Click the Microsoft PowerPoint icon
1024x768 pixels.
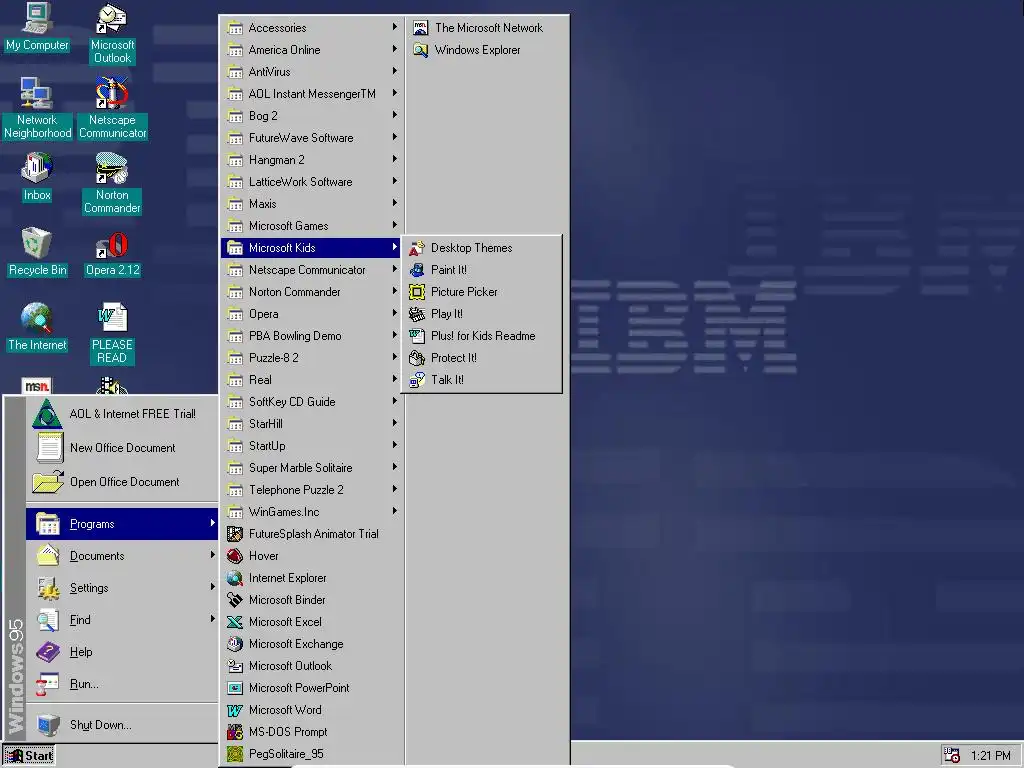(234, 688)
